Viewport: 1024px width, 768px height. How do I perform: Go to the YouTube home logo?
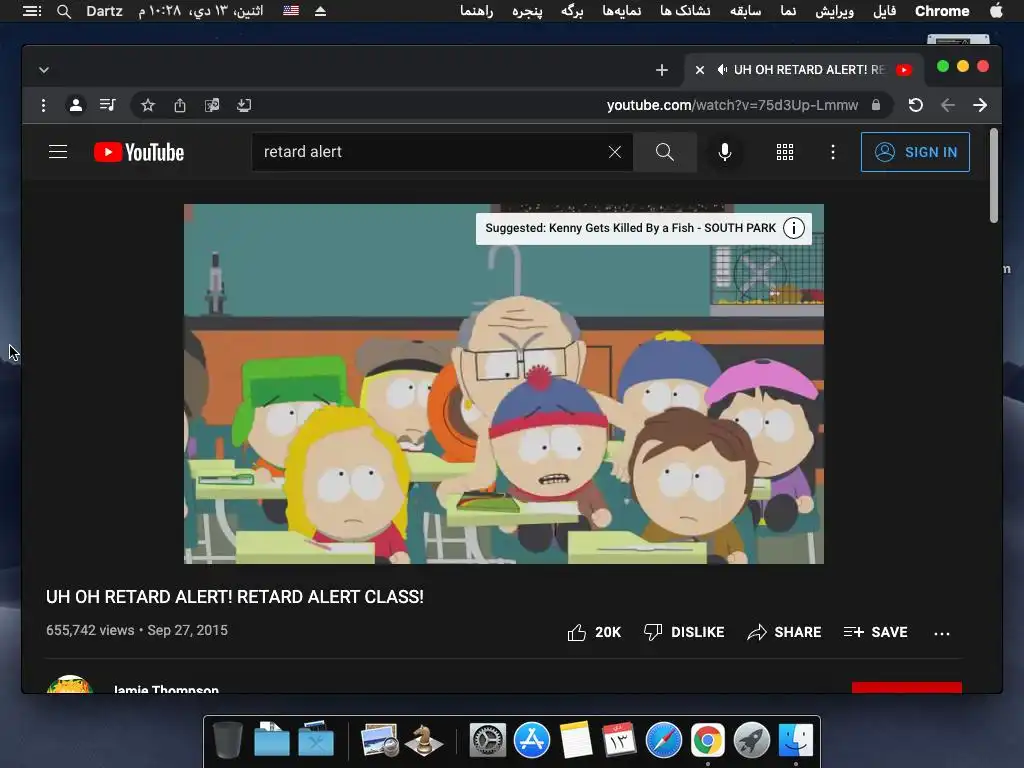tap(139, 152)
